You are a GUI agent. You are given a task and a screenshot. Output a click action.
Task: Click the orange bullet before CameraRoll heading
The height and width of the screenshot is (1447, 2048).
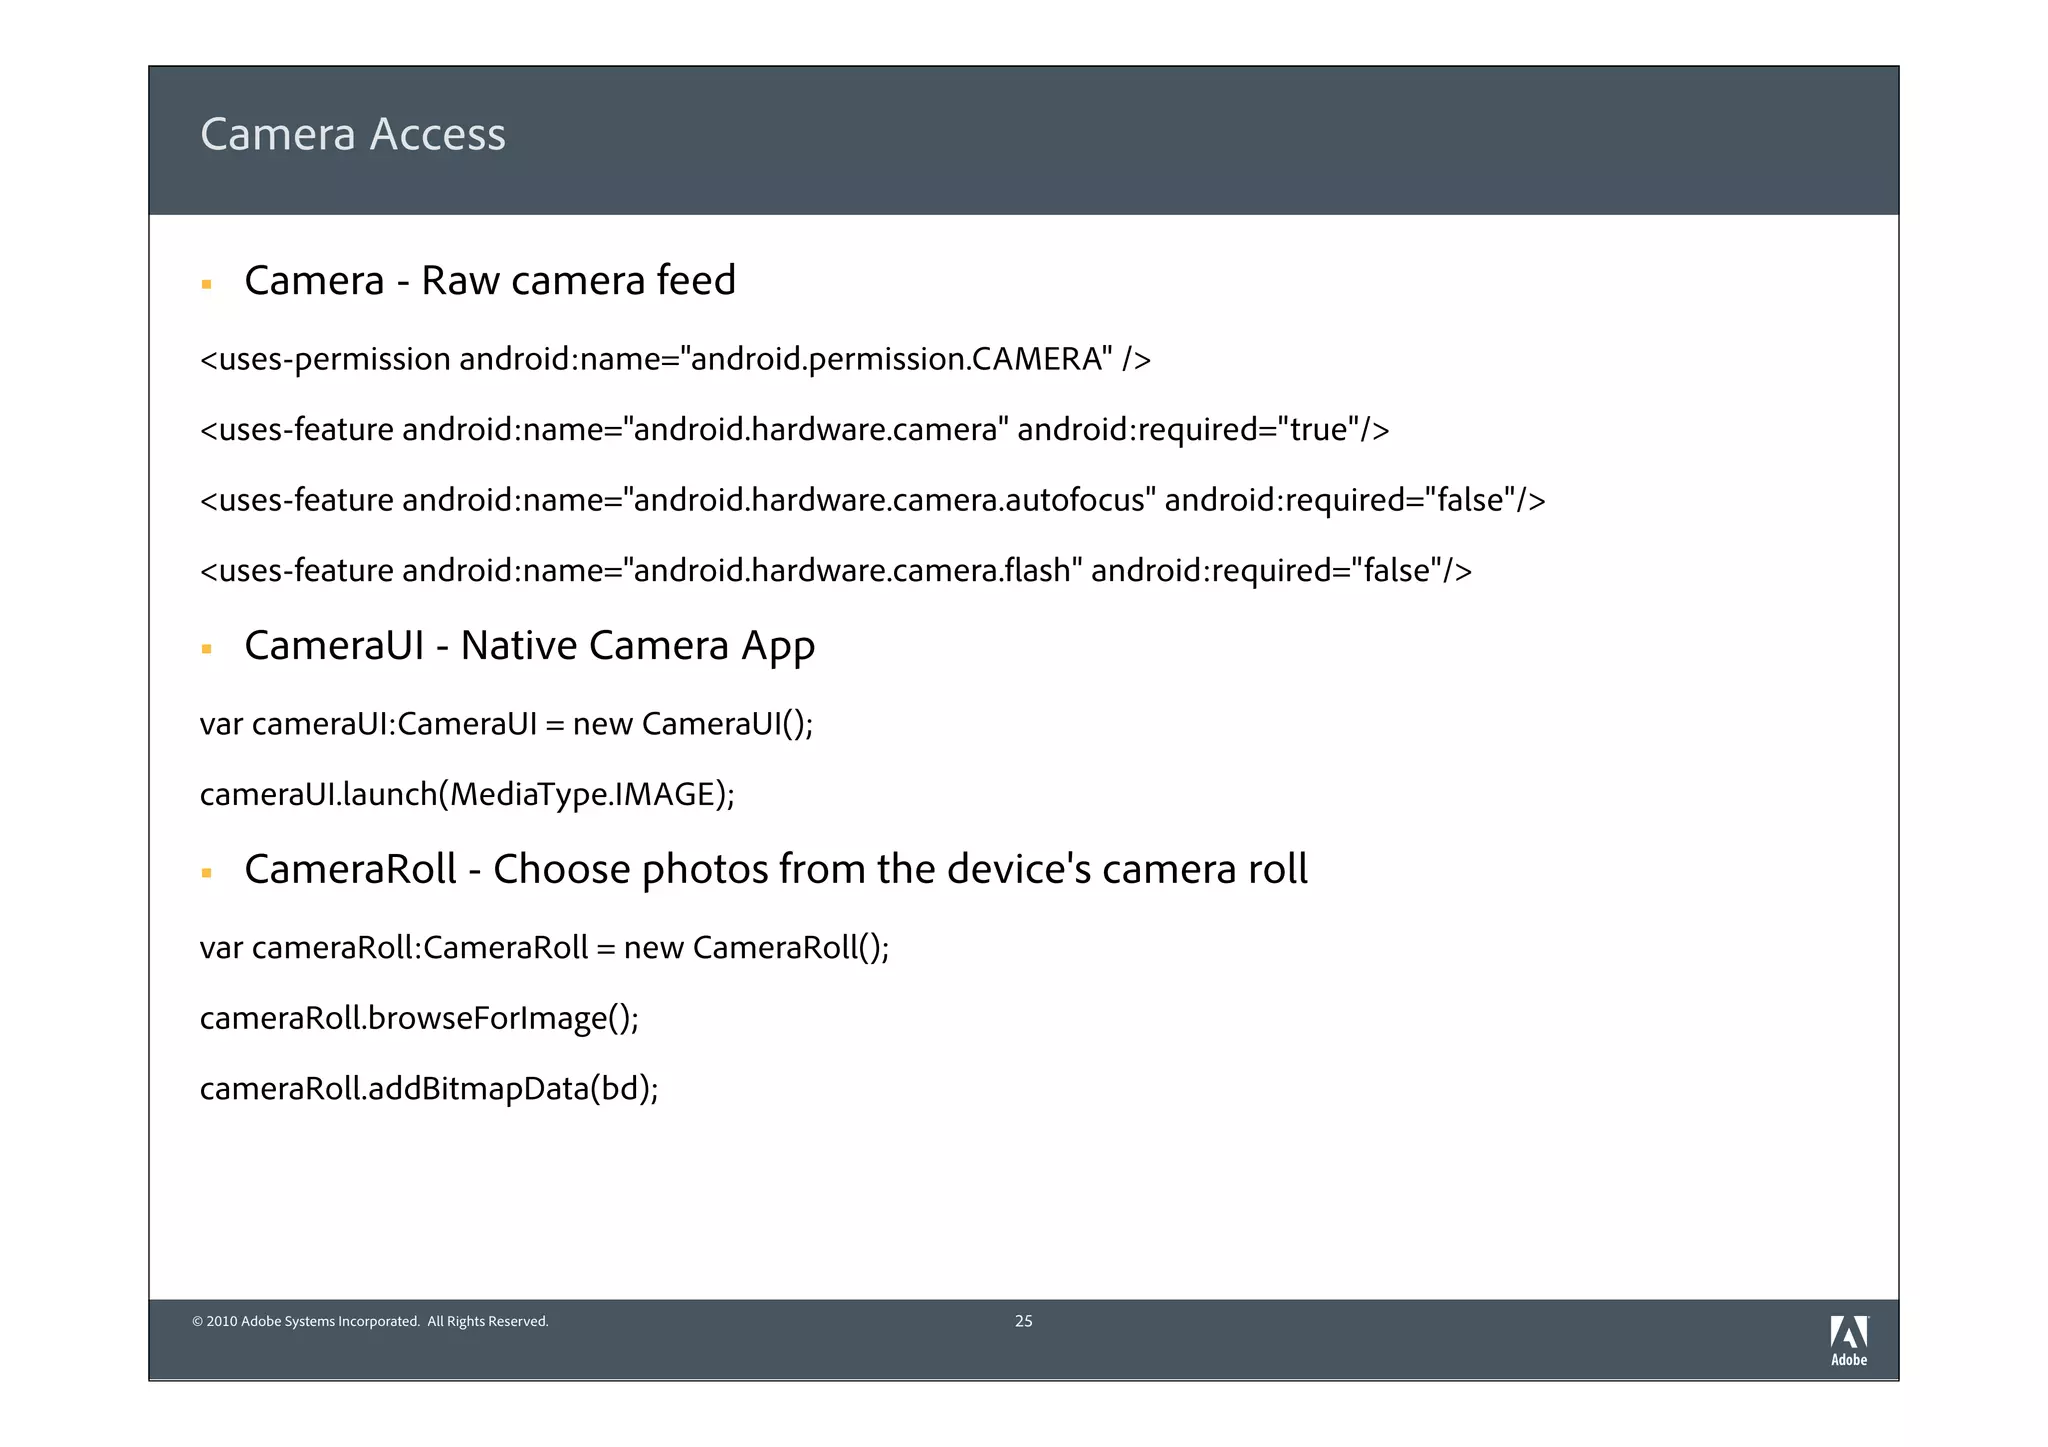[x=207, y=874]
